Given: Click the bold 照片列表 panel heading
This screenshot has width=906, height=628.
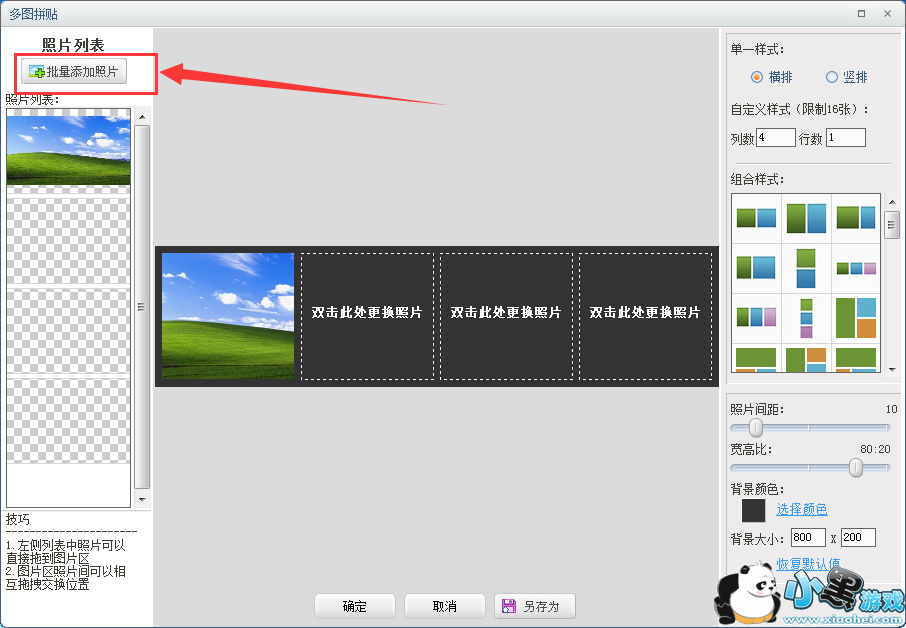Looking at the screenshot, I should click(73, 45).
